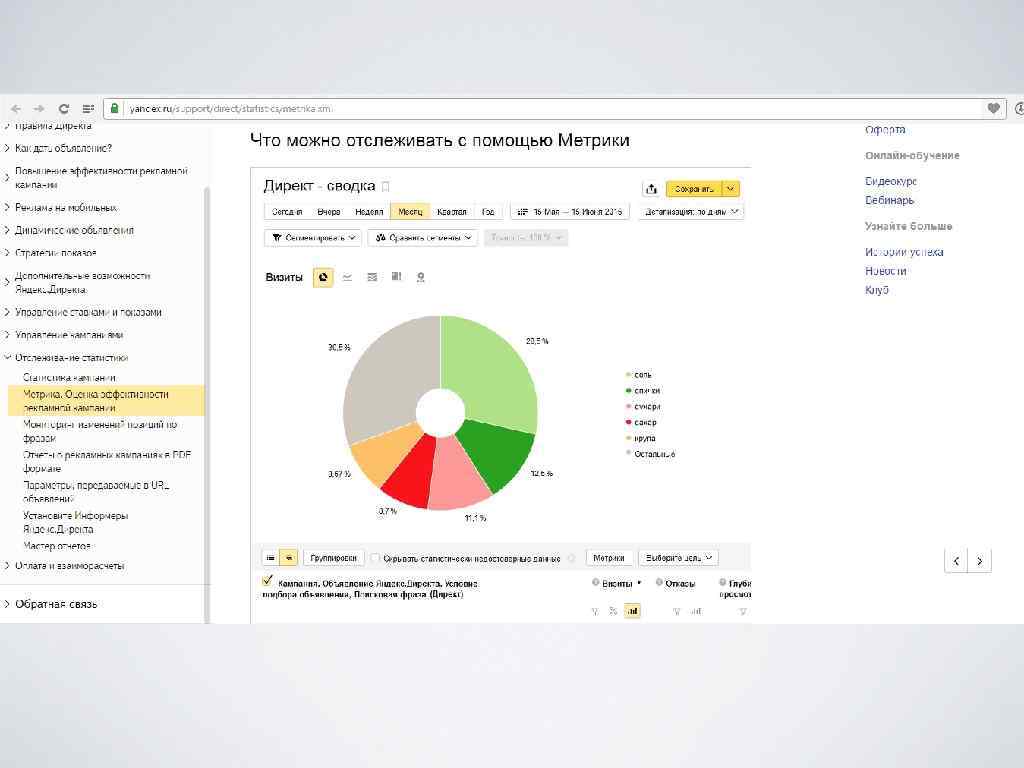
Task: Select the Отказы column radio button
Action: click(659, 582)
